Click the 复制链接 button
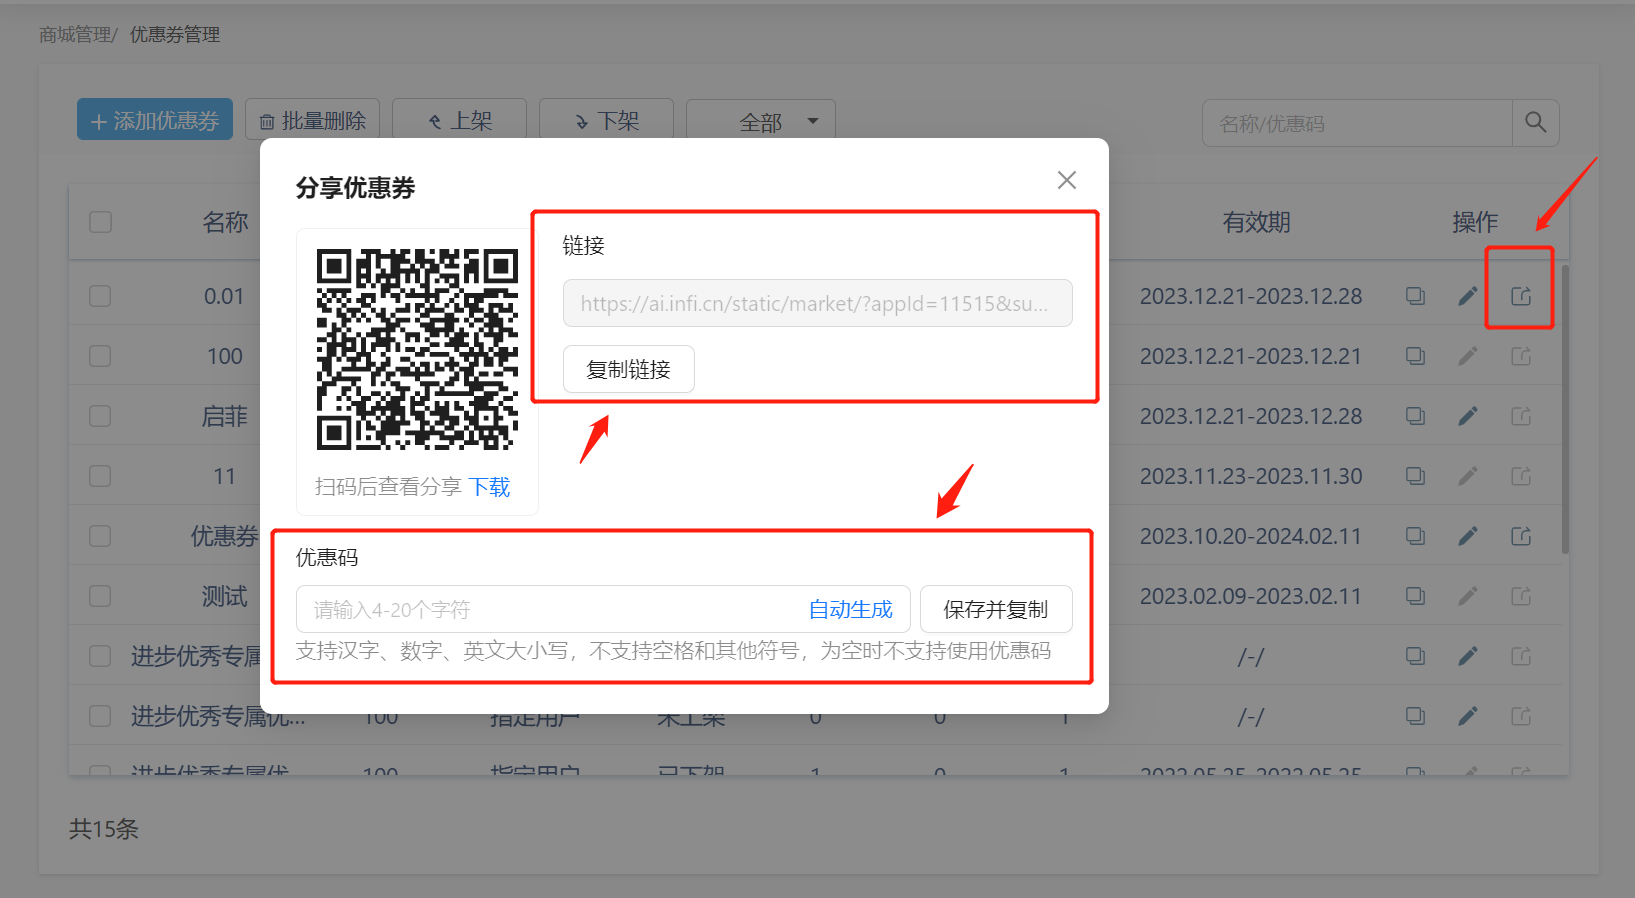This screenshot has width=1635, height=898. coord(628,369)
